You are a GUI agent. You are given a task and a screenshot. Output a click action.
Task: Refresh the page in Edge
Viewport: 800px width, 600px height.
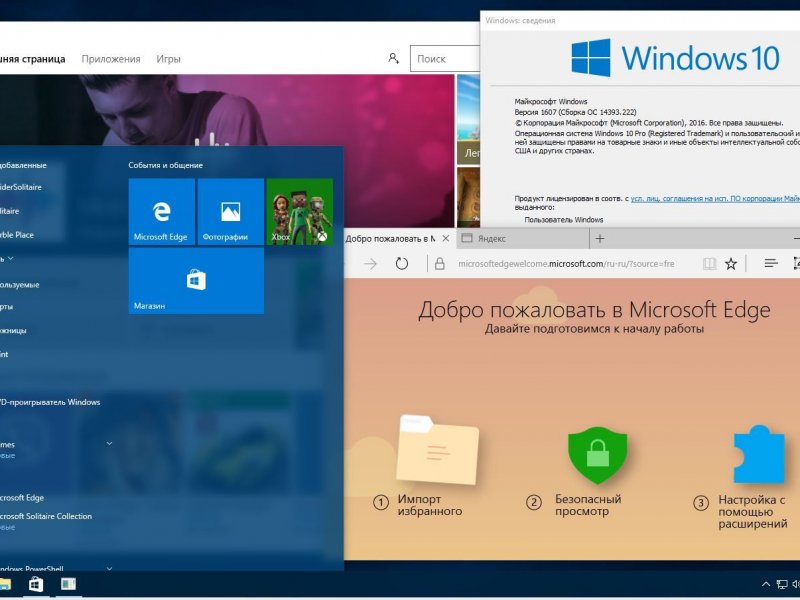[x=402, y=264]
